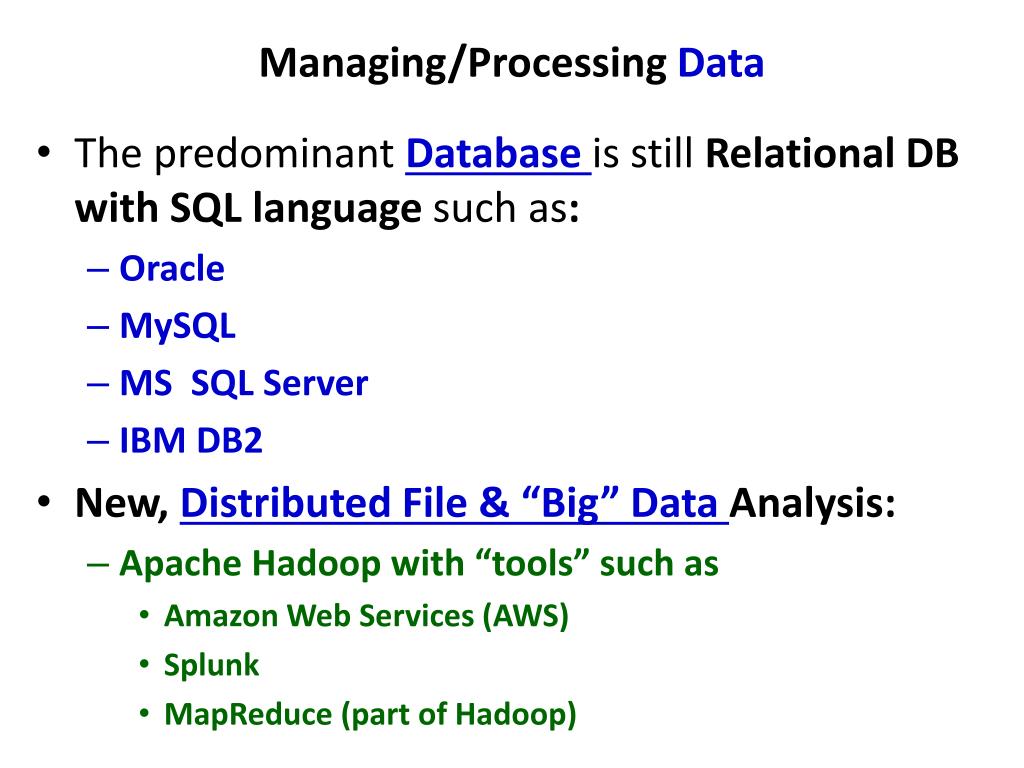The height and width of the screenshot is (768, 1024).
Task: Click the bold word New,
Action: point(122,503)
